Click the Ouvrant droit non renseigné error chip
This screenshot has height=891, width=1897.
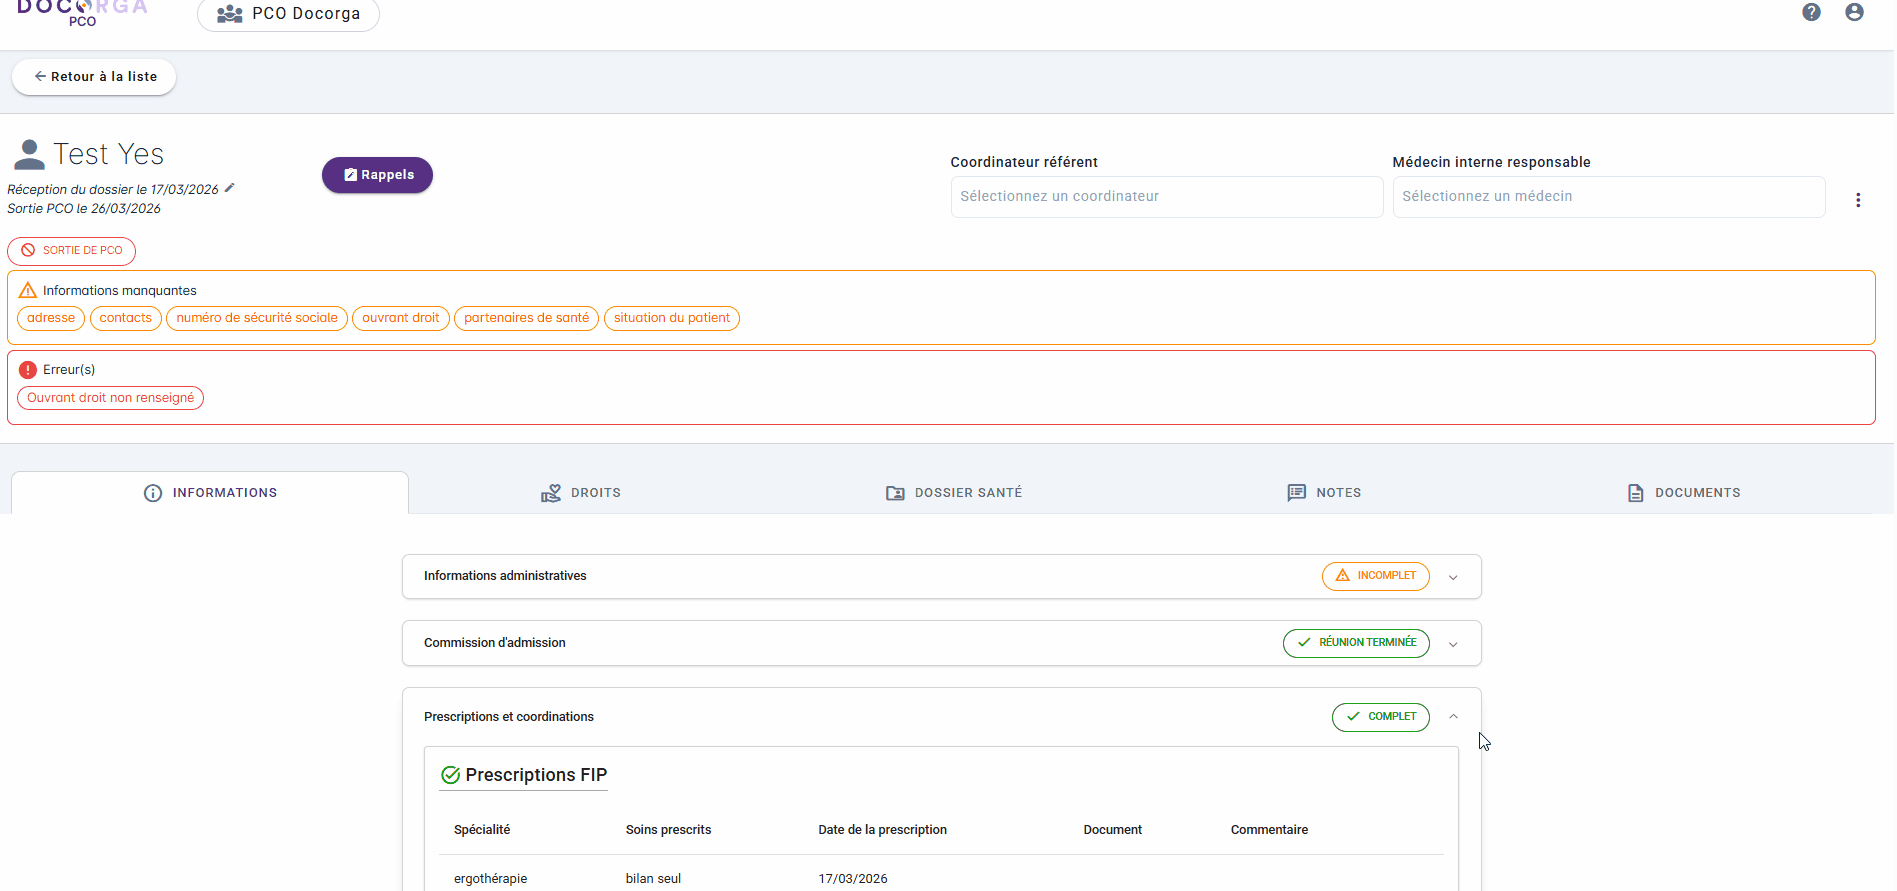[111, 398]
